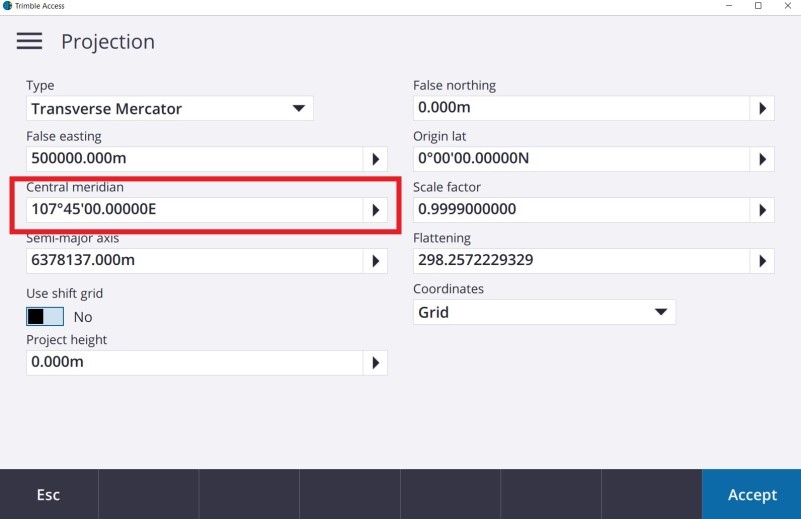Click the Semi-major axis arrow button
The height and width of the screenshot is (519, 801).
click(x=375, y=261)
